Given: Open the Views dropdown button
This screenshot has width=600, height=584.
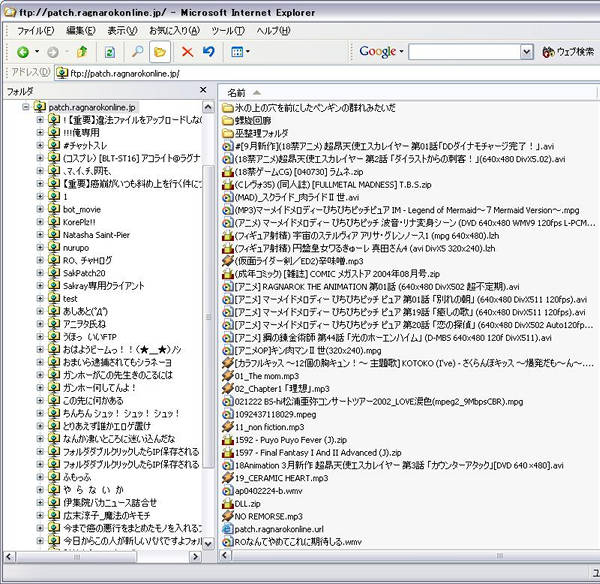Looking at the screenshot, I should (240, 51).
